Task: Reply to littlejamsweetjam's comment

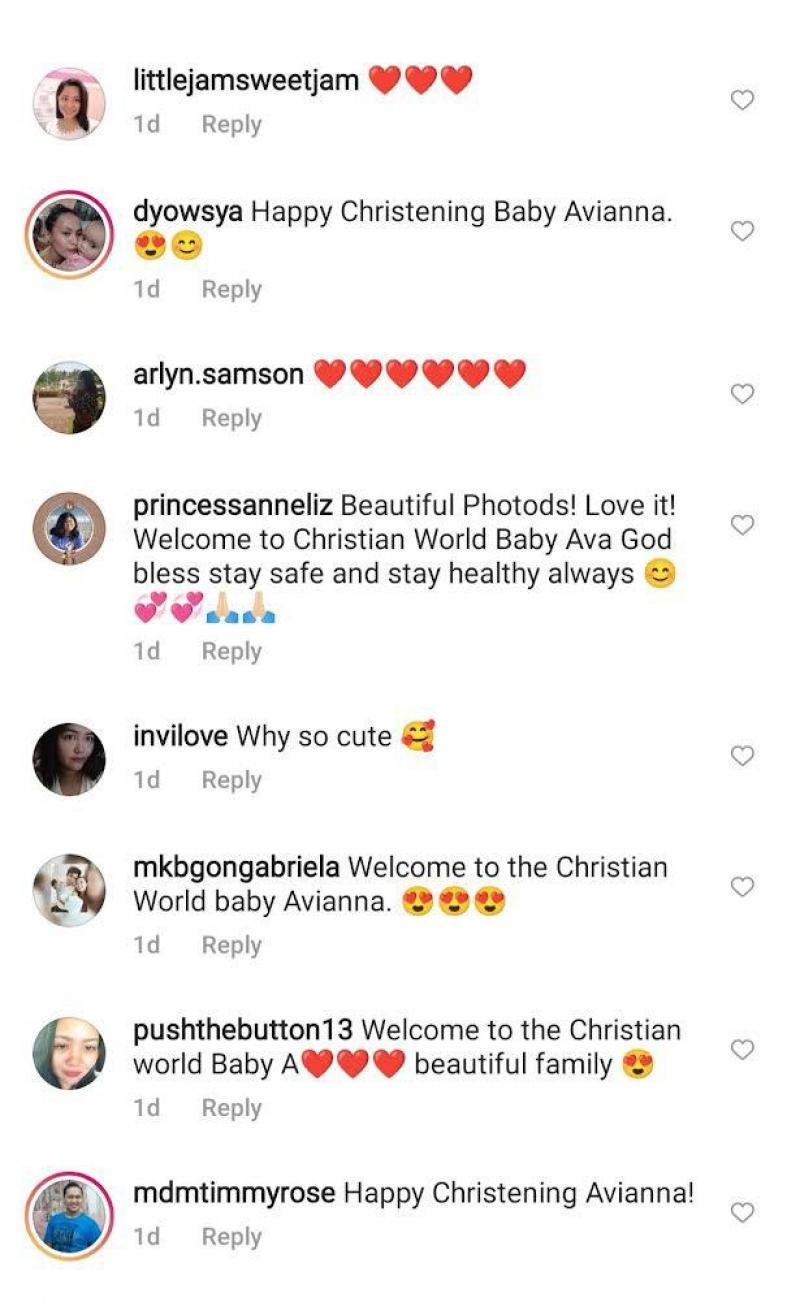Action: 231,125
